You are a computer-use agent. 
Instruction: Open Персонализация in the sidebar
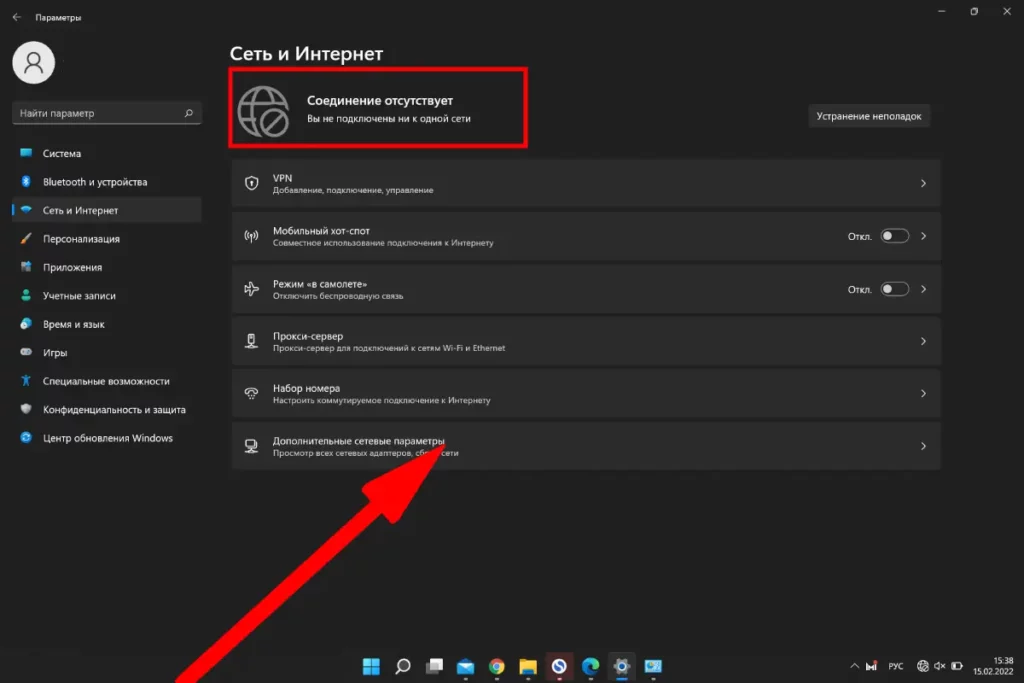tap(81, 239)
